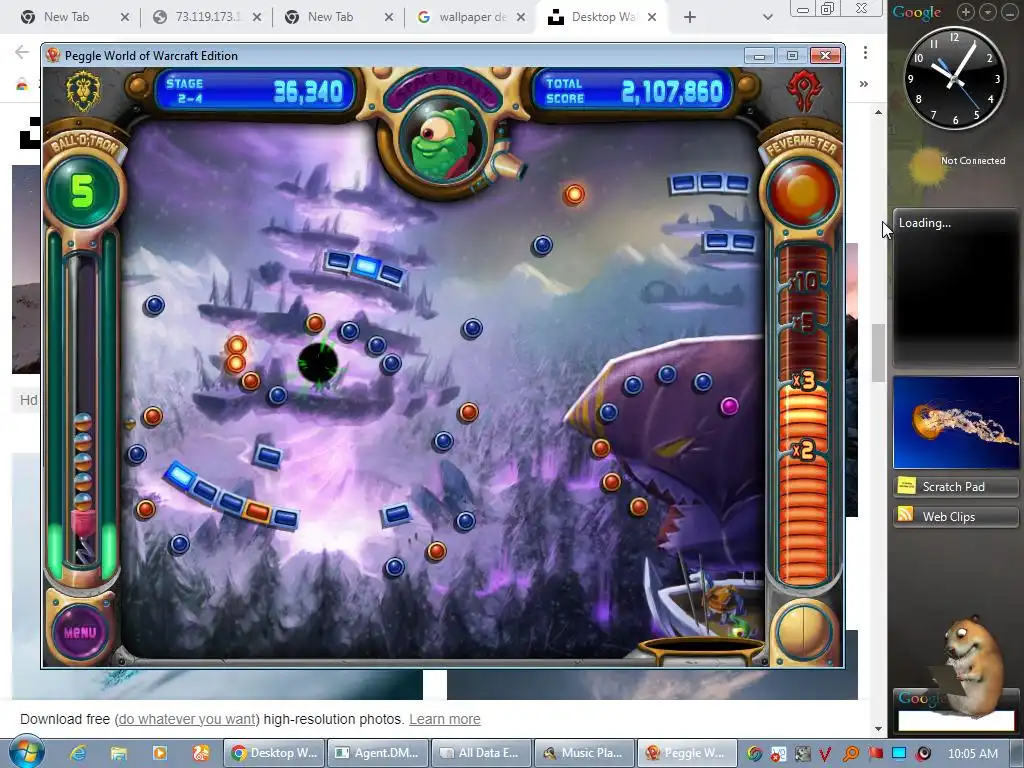Expand the Web Clips gadget
Viewport: 1024px width, 768px height.
955,517
